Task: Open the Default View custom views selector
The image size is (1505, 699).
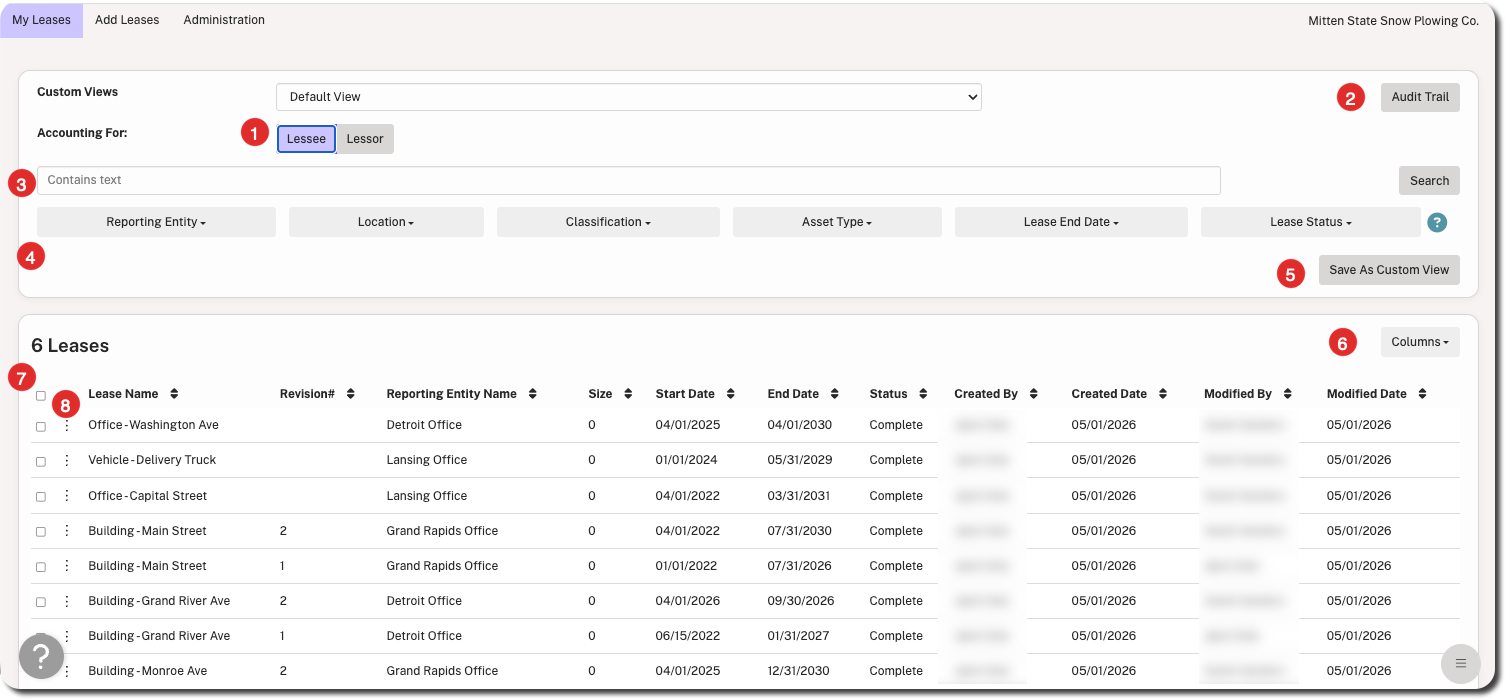Action: click(x=629, y=97)
